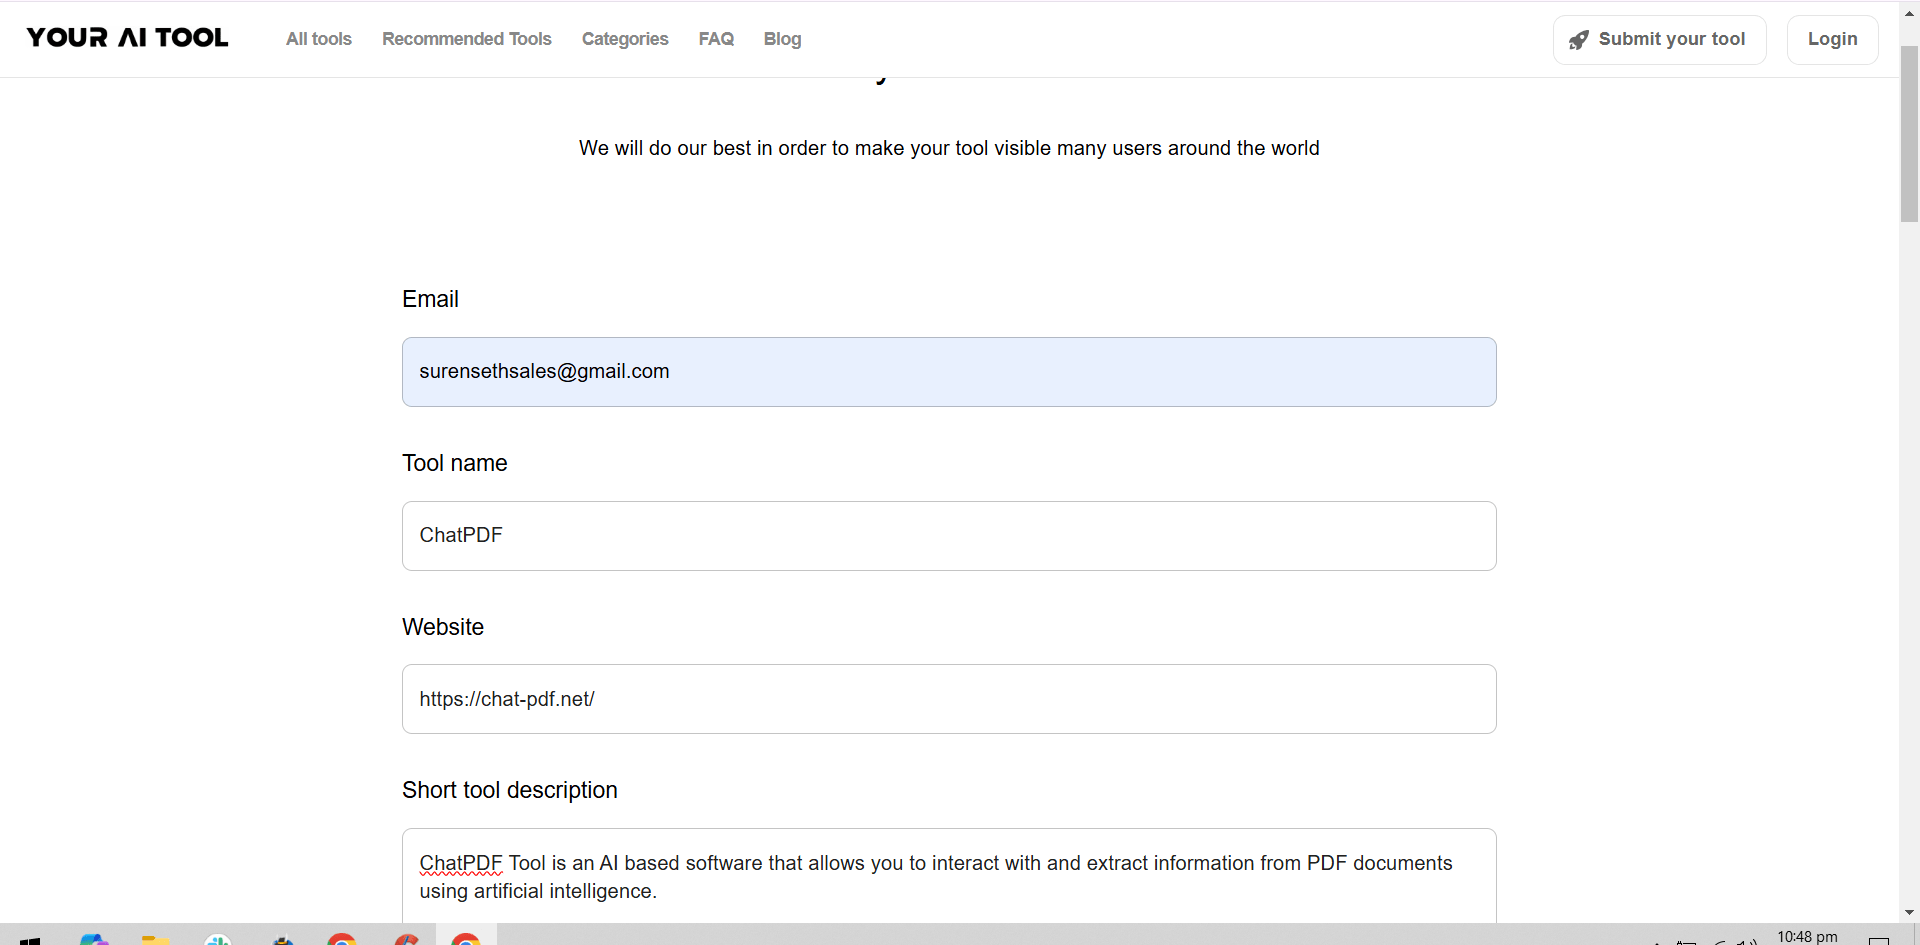This screenshot has width=1920, height=945.
Task: Click the Short tool description text area
Action: click(949, 876)
